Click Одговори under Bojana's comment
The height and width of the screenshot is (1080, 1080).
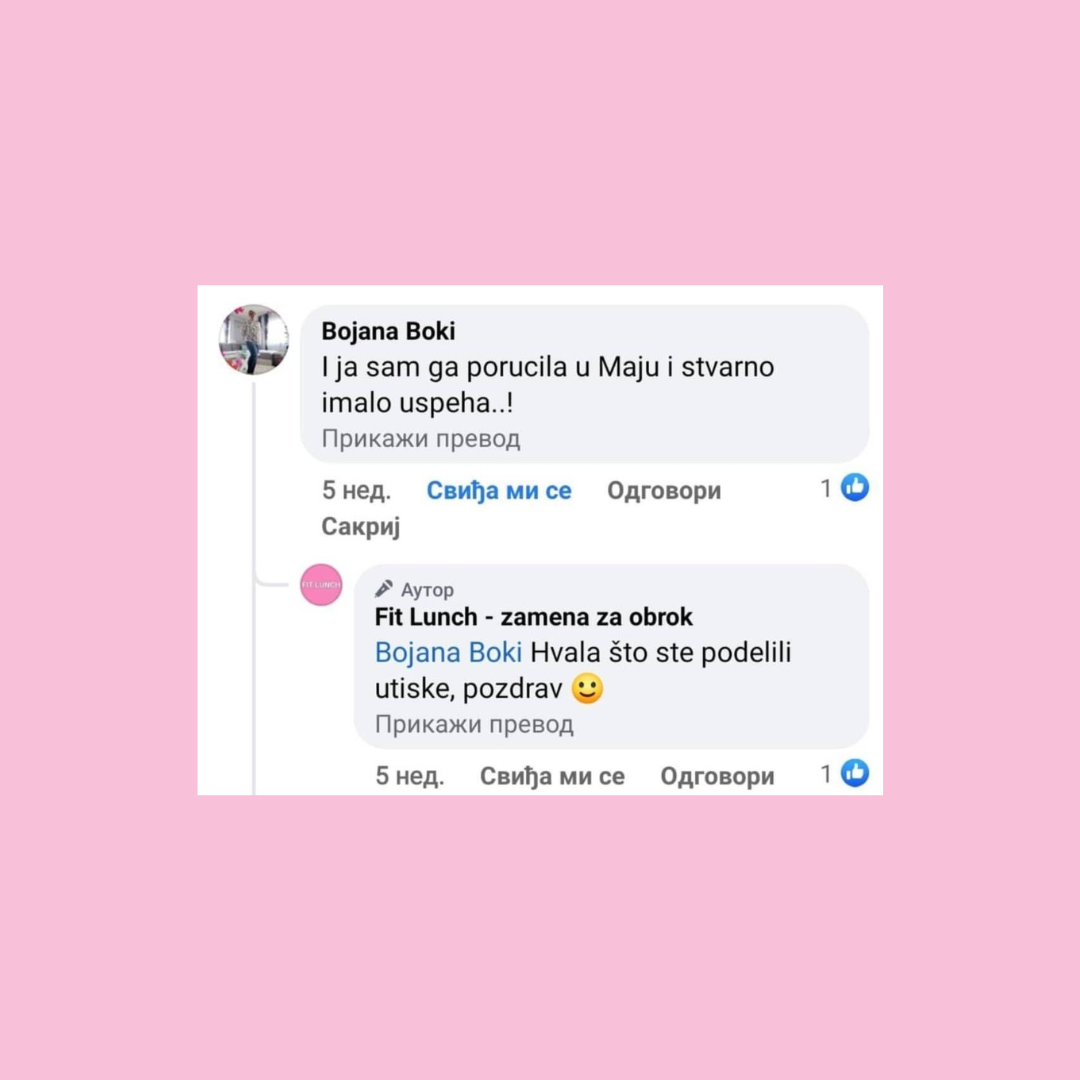click(664, 490)
